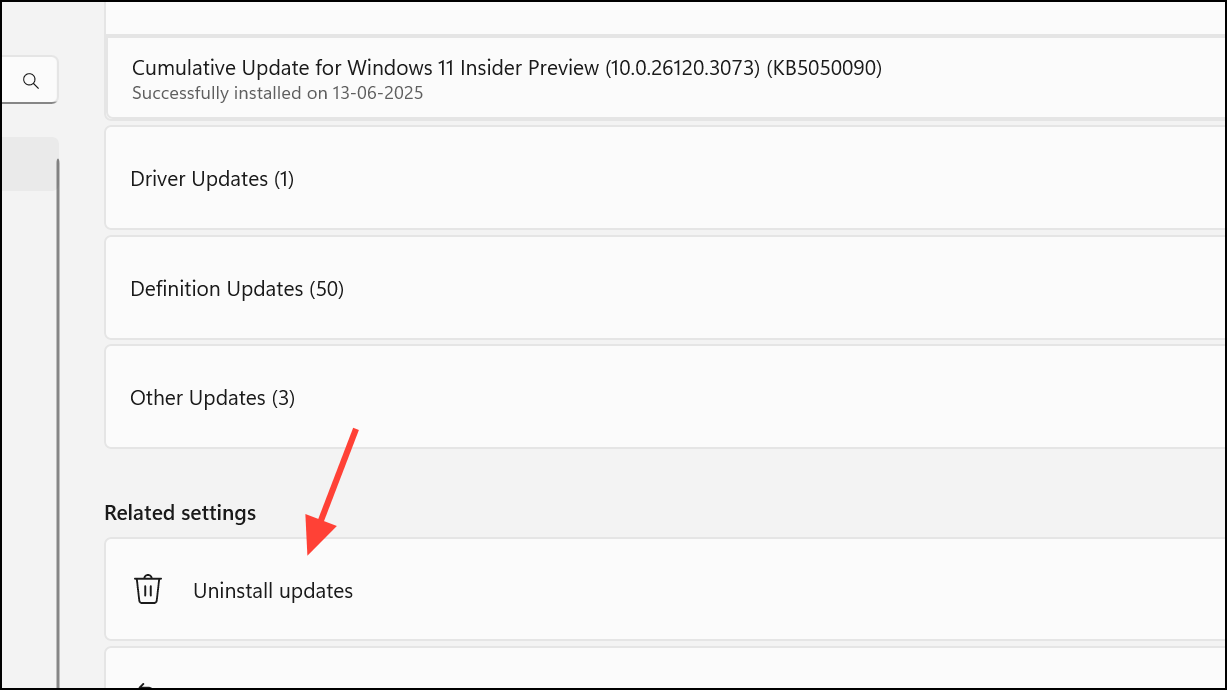
Task: Click the partially visible card above Cumulative Update
Action: click(665, 16)
